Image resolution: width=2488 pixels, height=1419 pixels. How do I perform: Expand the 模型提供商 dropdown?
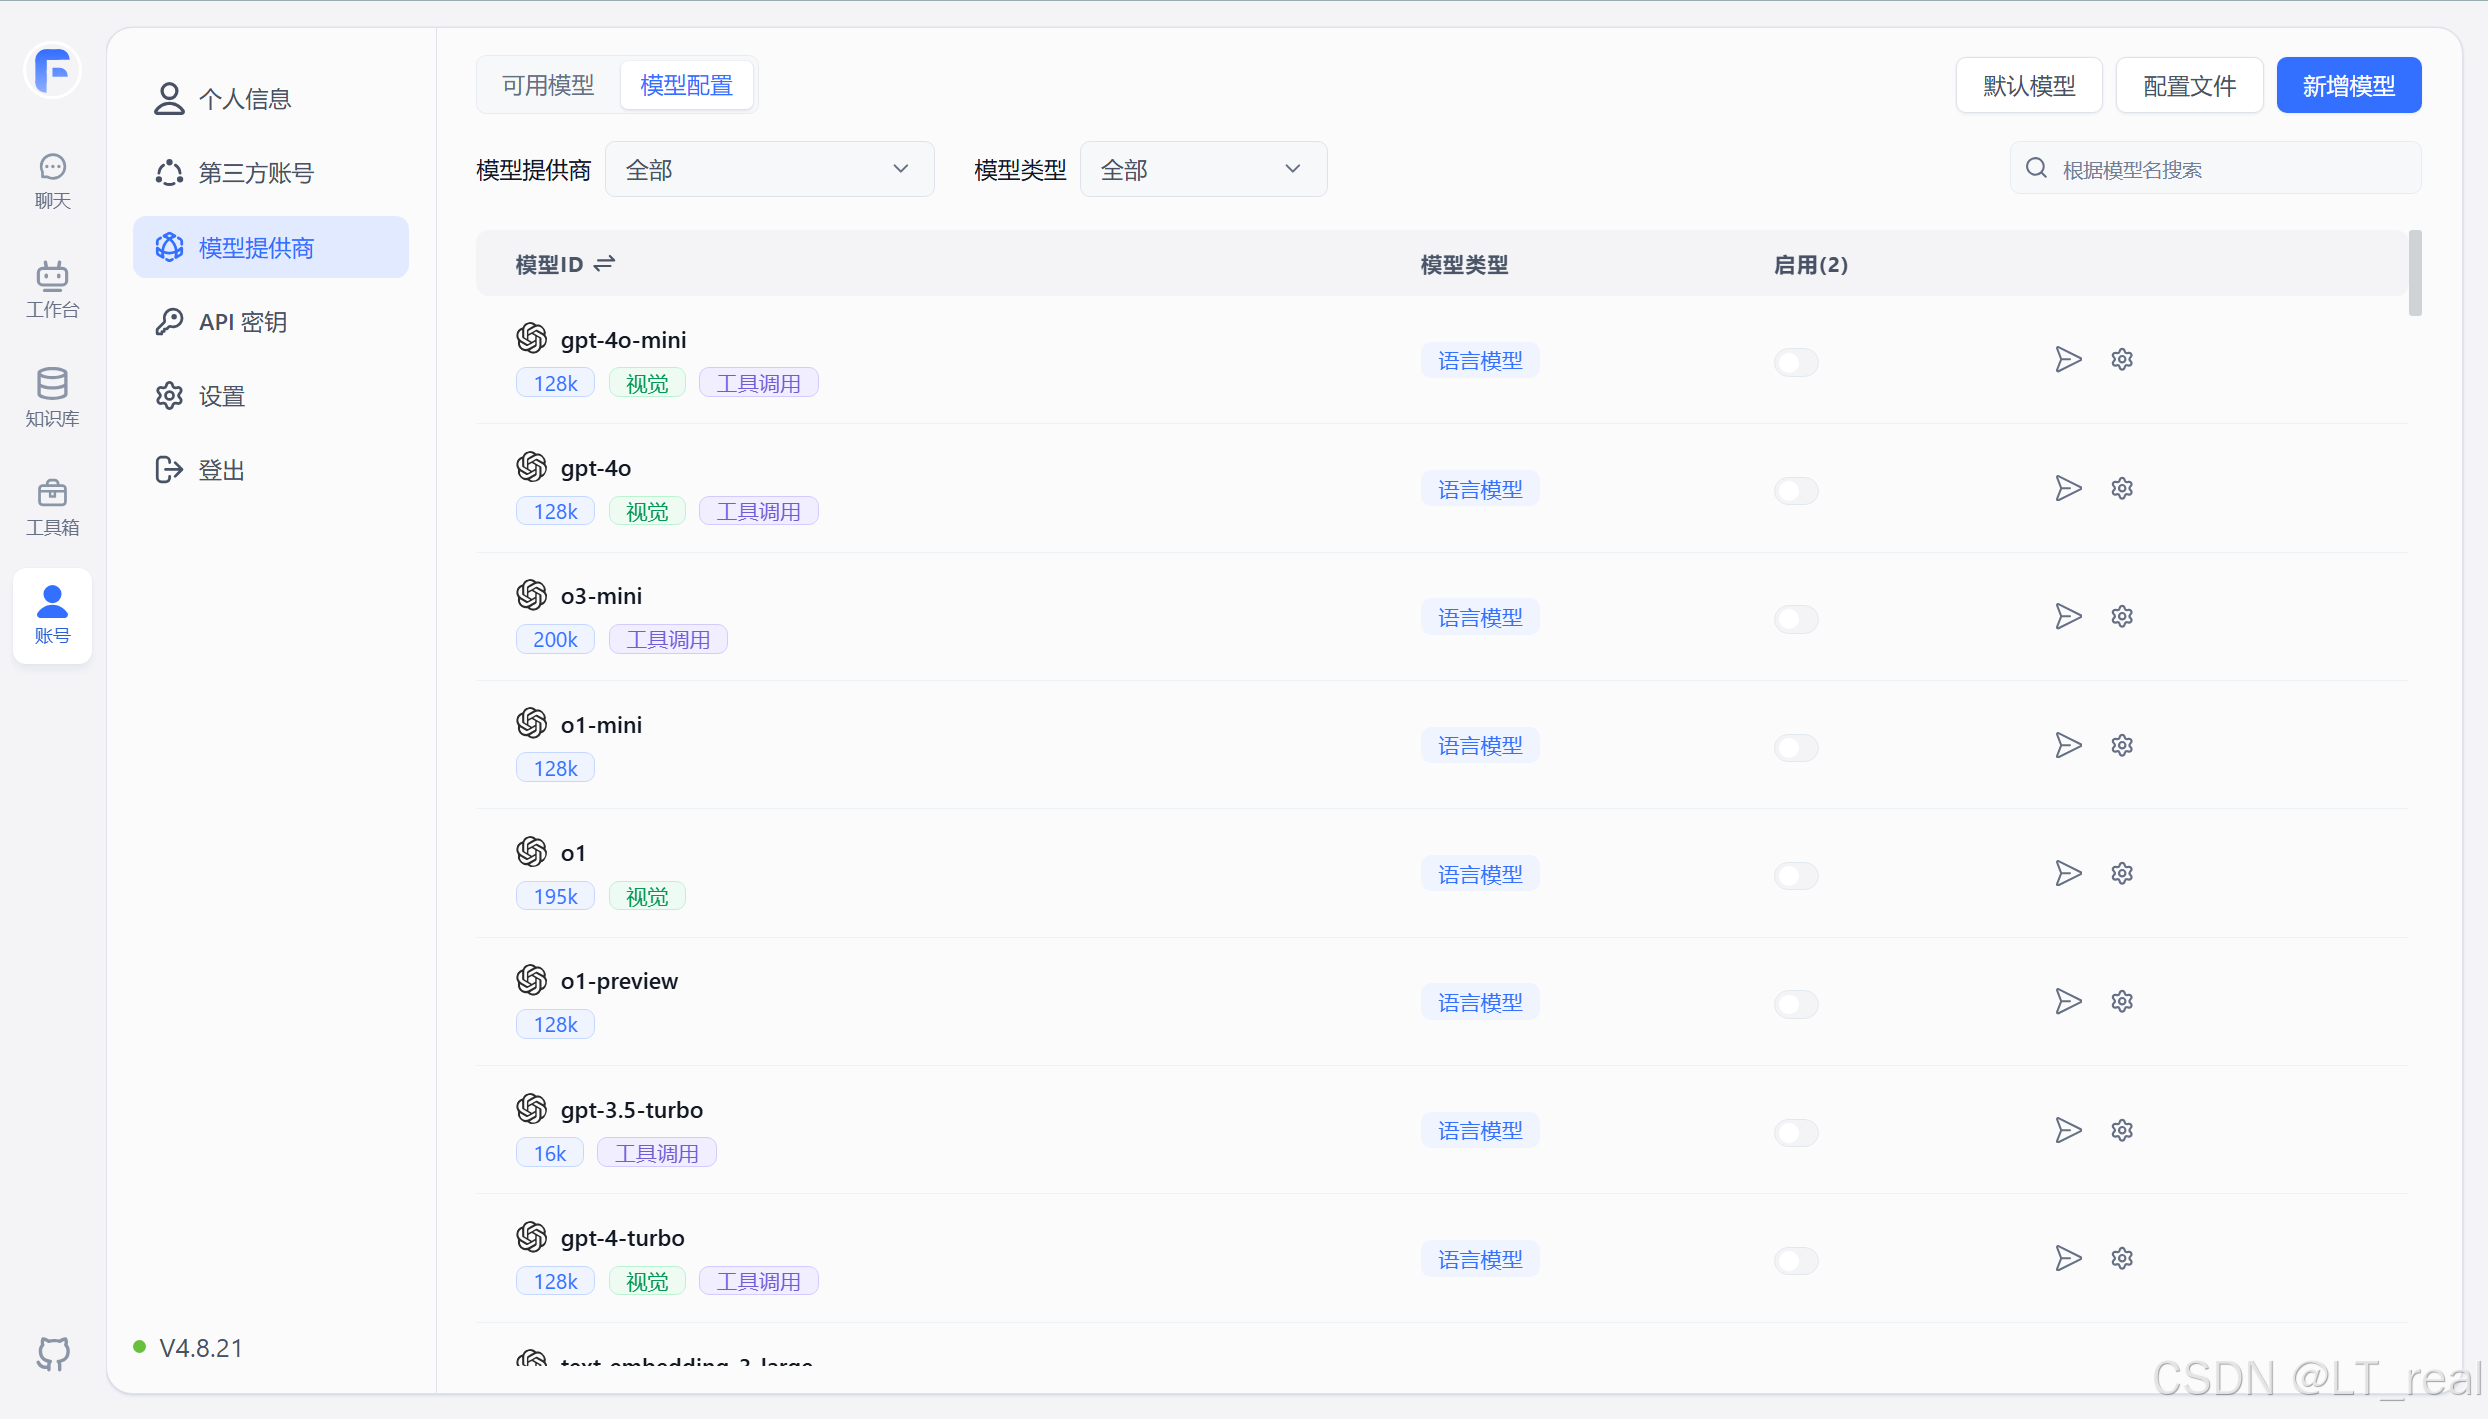click(768, 169)
